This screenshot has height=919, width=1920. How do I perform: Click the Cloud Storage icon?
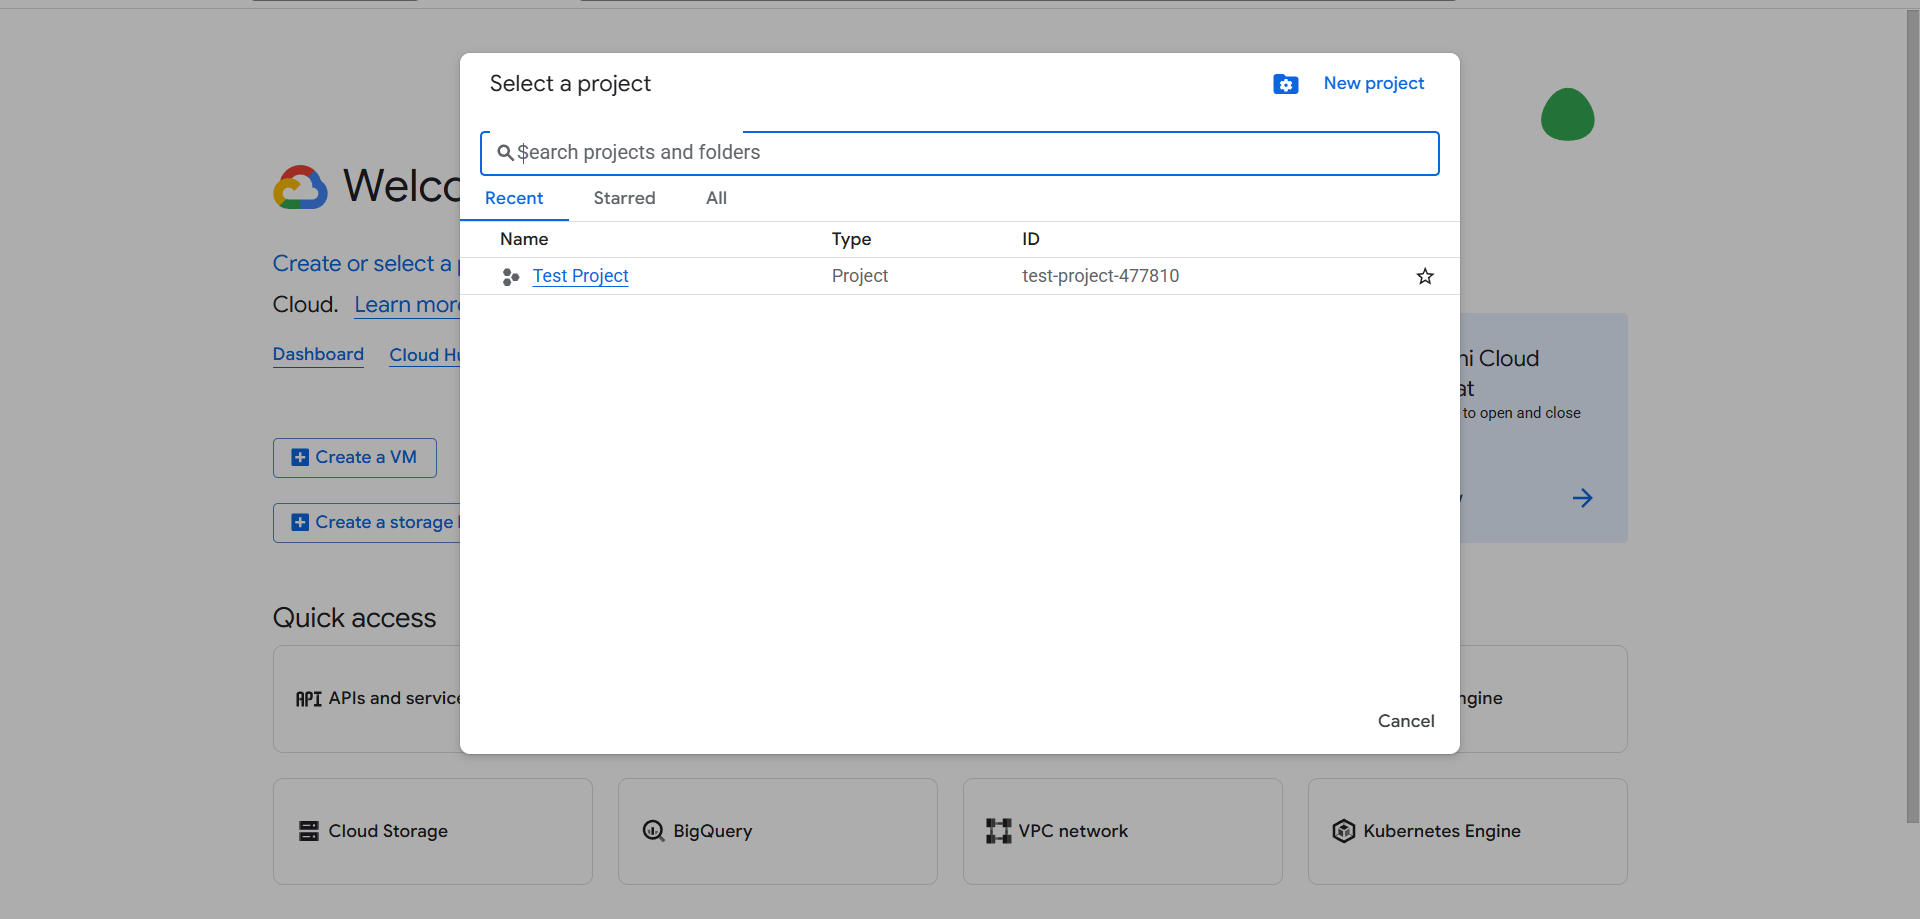309,831
